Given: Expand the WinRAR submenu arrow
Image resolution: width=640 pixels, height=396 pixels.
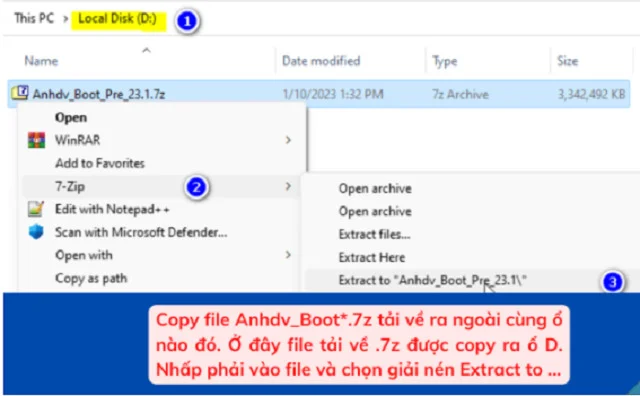Looking at the screenshot, I should pyautogui.click(x=288, y=140).
